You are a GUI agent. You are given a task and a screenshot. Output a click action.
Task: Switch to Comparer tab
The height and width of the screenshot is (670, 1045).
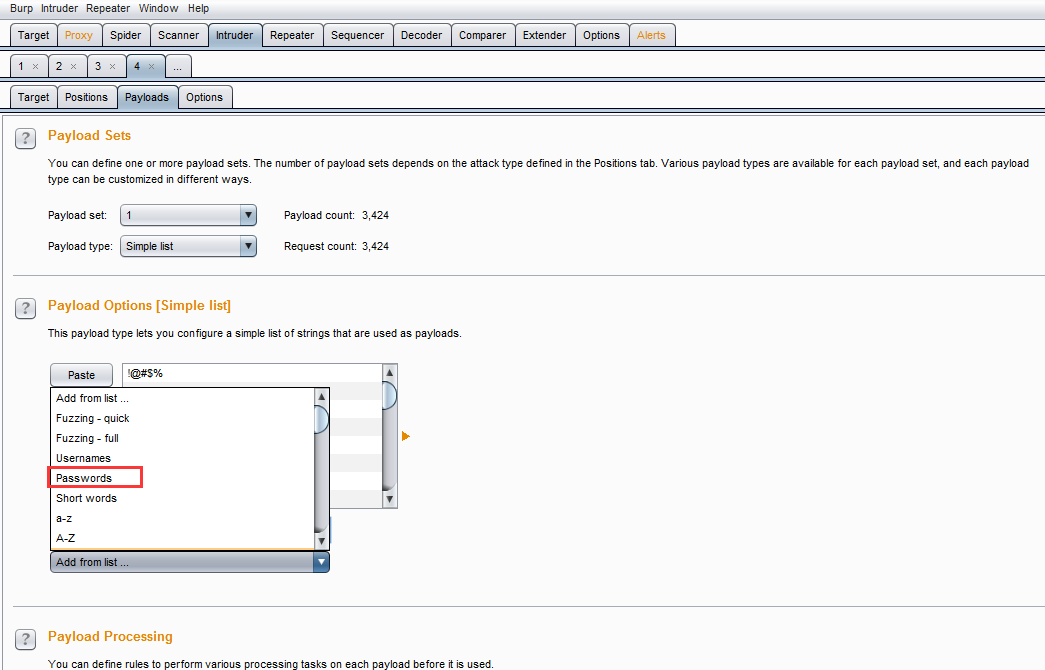(x=483, y=35)
